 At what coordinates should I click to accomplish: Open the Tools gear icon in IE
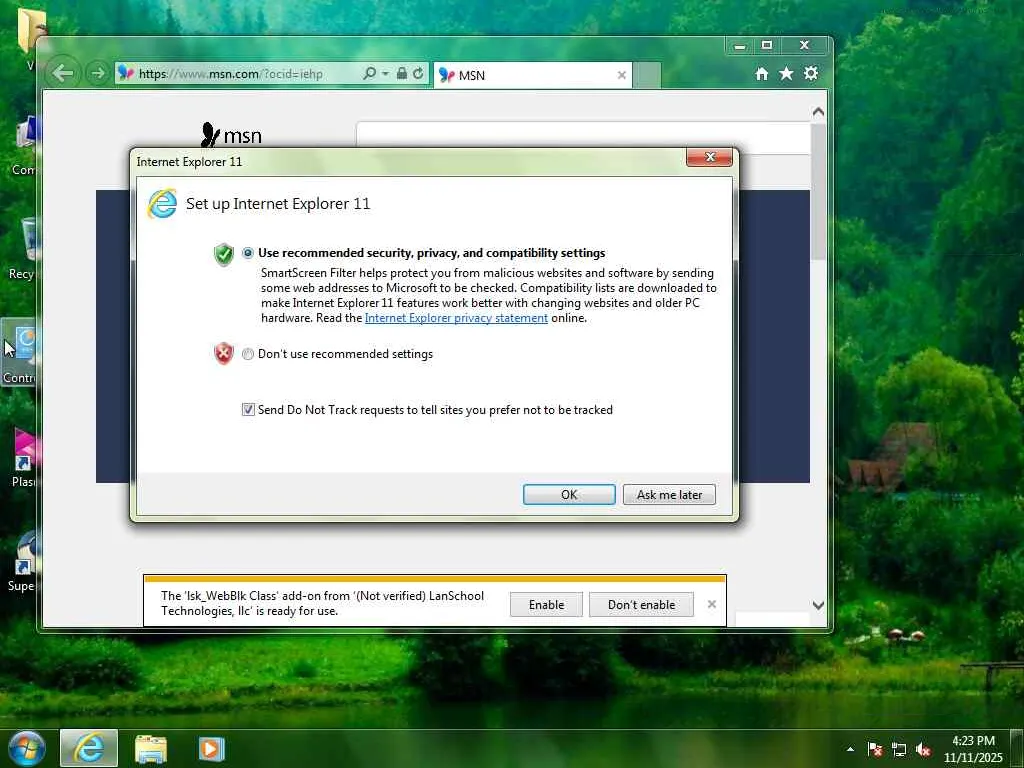pos(810,73)
